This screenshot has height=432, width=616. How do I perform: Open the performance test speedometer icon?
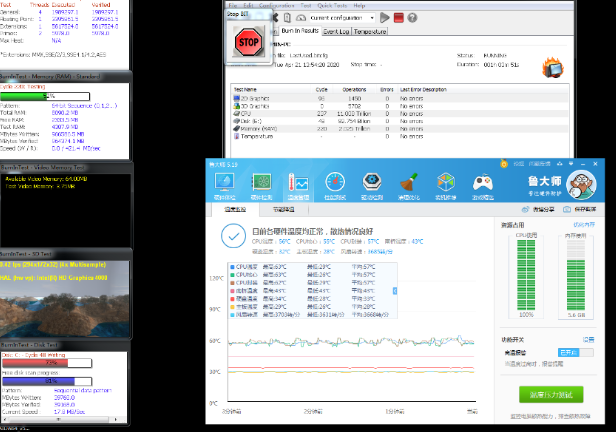(335, 183)
